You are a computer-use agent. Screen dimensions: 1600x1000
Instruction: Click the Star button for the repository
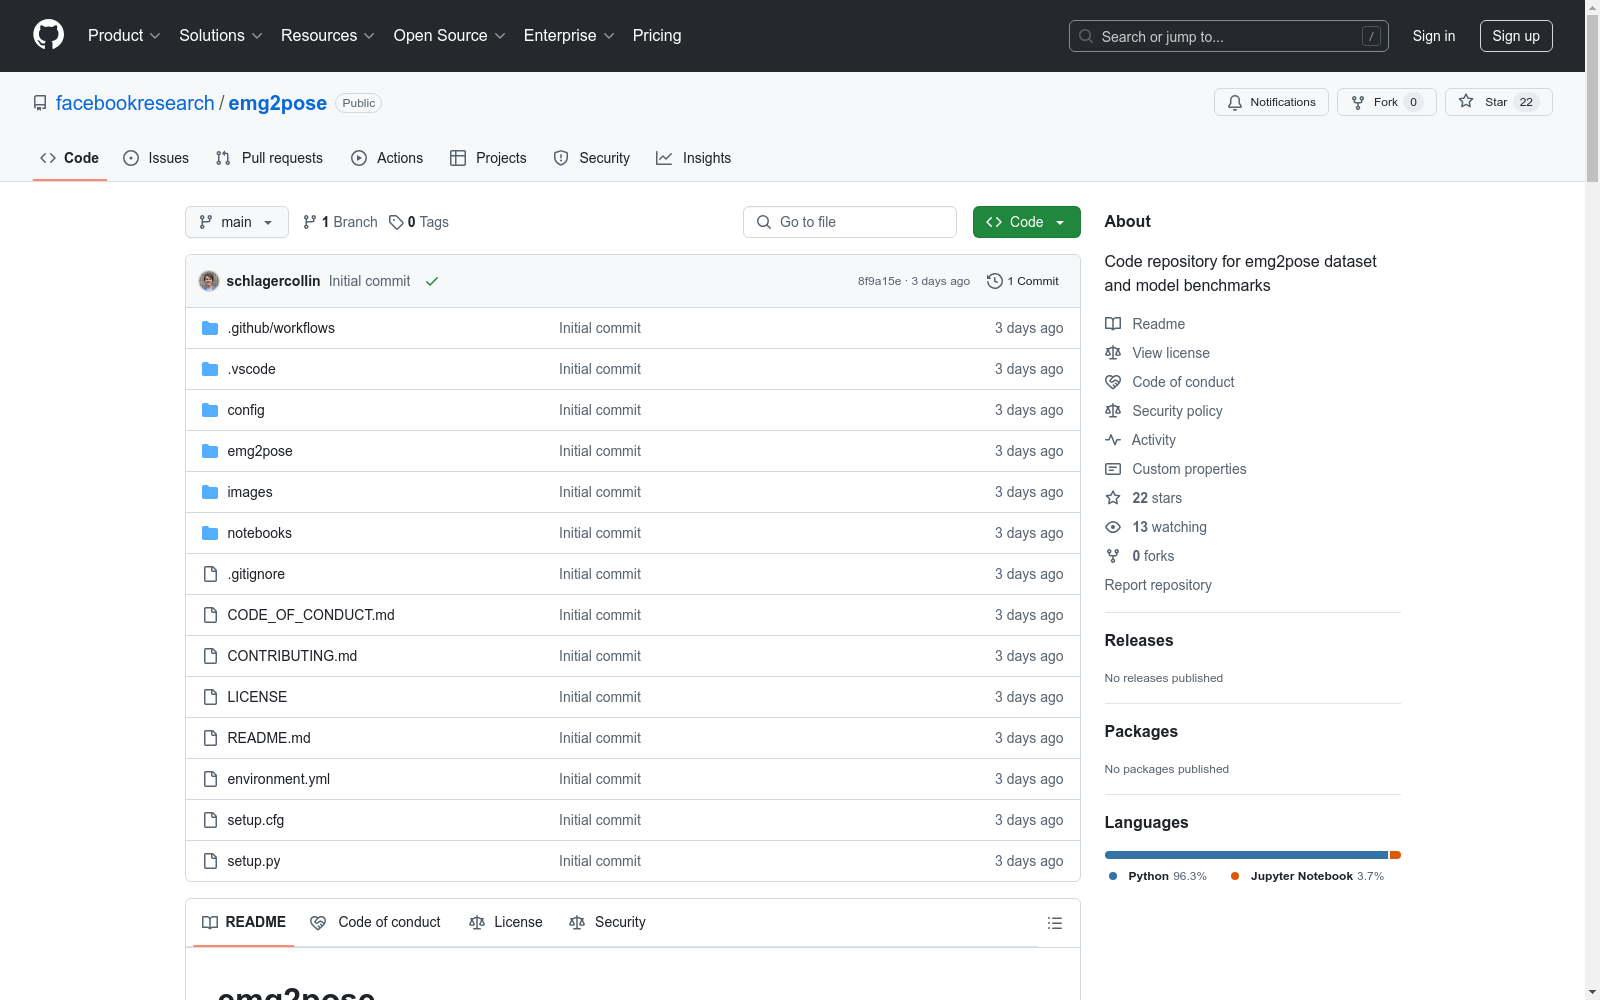[x=1484, y=102]
